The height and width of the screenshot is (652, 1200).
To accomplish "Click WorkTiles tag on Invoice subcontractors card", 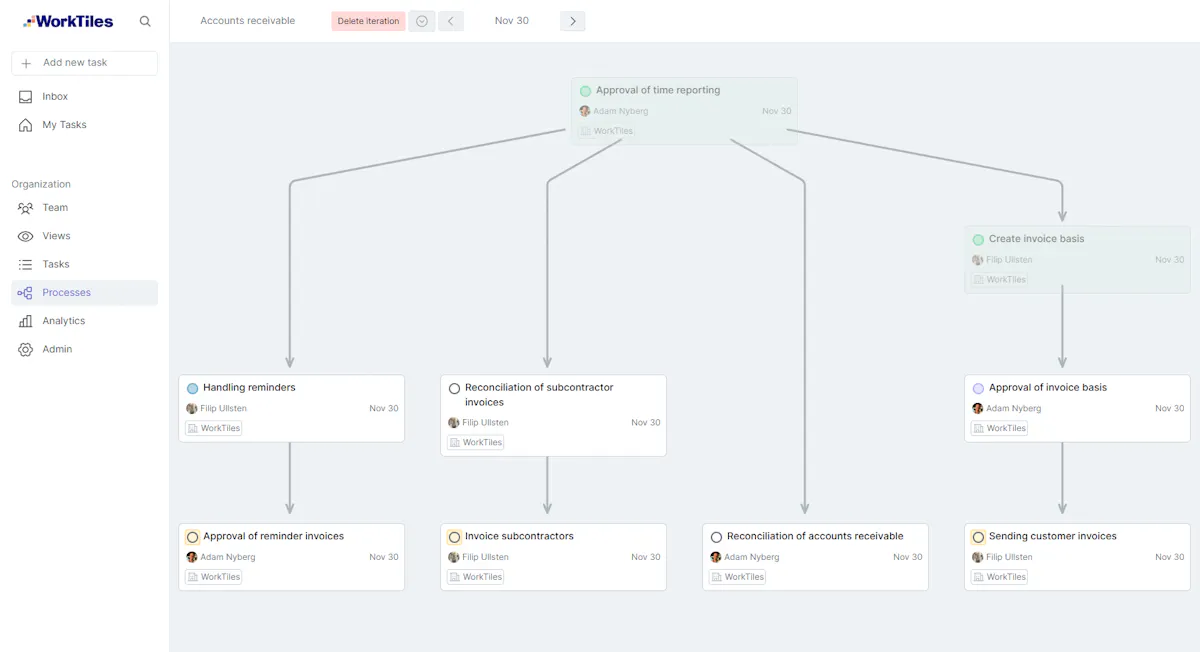I will point(476,577).
